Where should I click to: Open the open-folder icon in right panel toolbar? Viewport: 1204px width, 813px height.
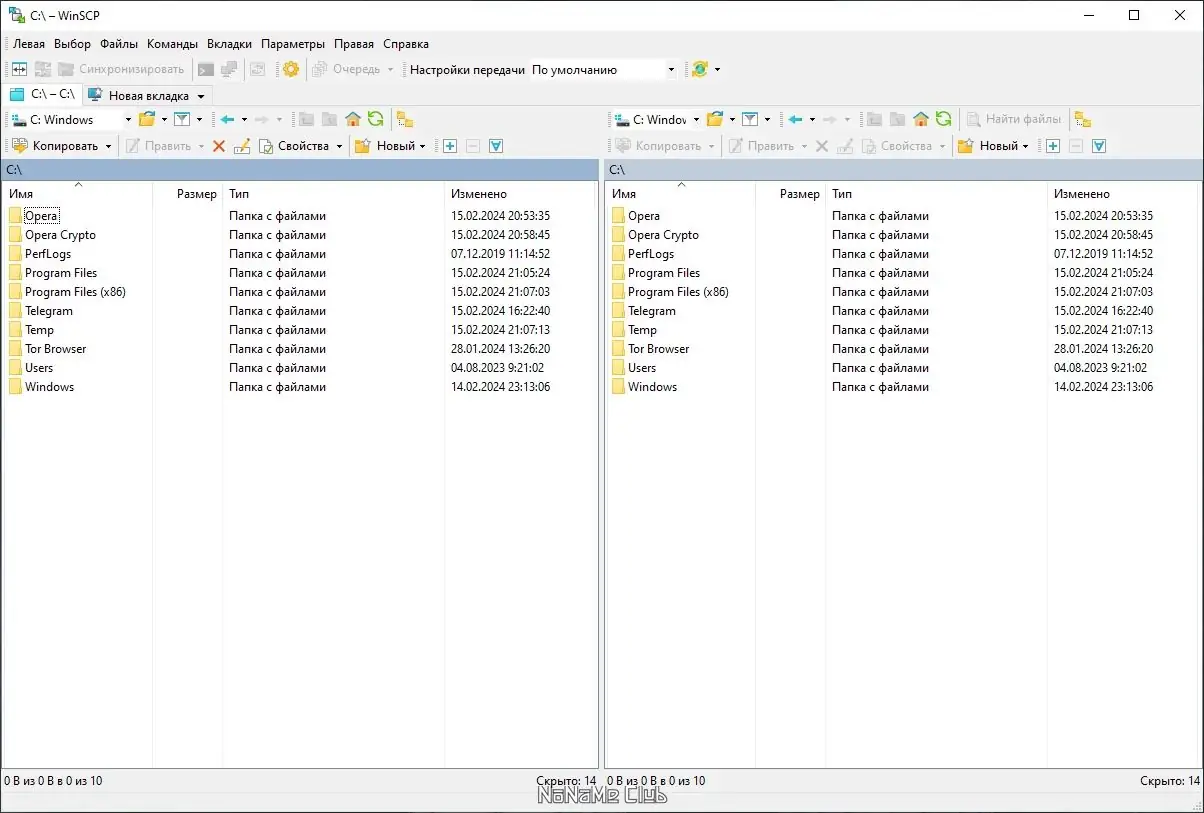click(x=715, y=119)
